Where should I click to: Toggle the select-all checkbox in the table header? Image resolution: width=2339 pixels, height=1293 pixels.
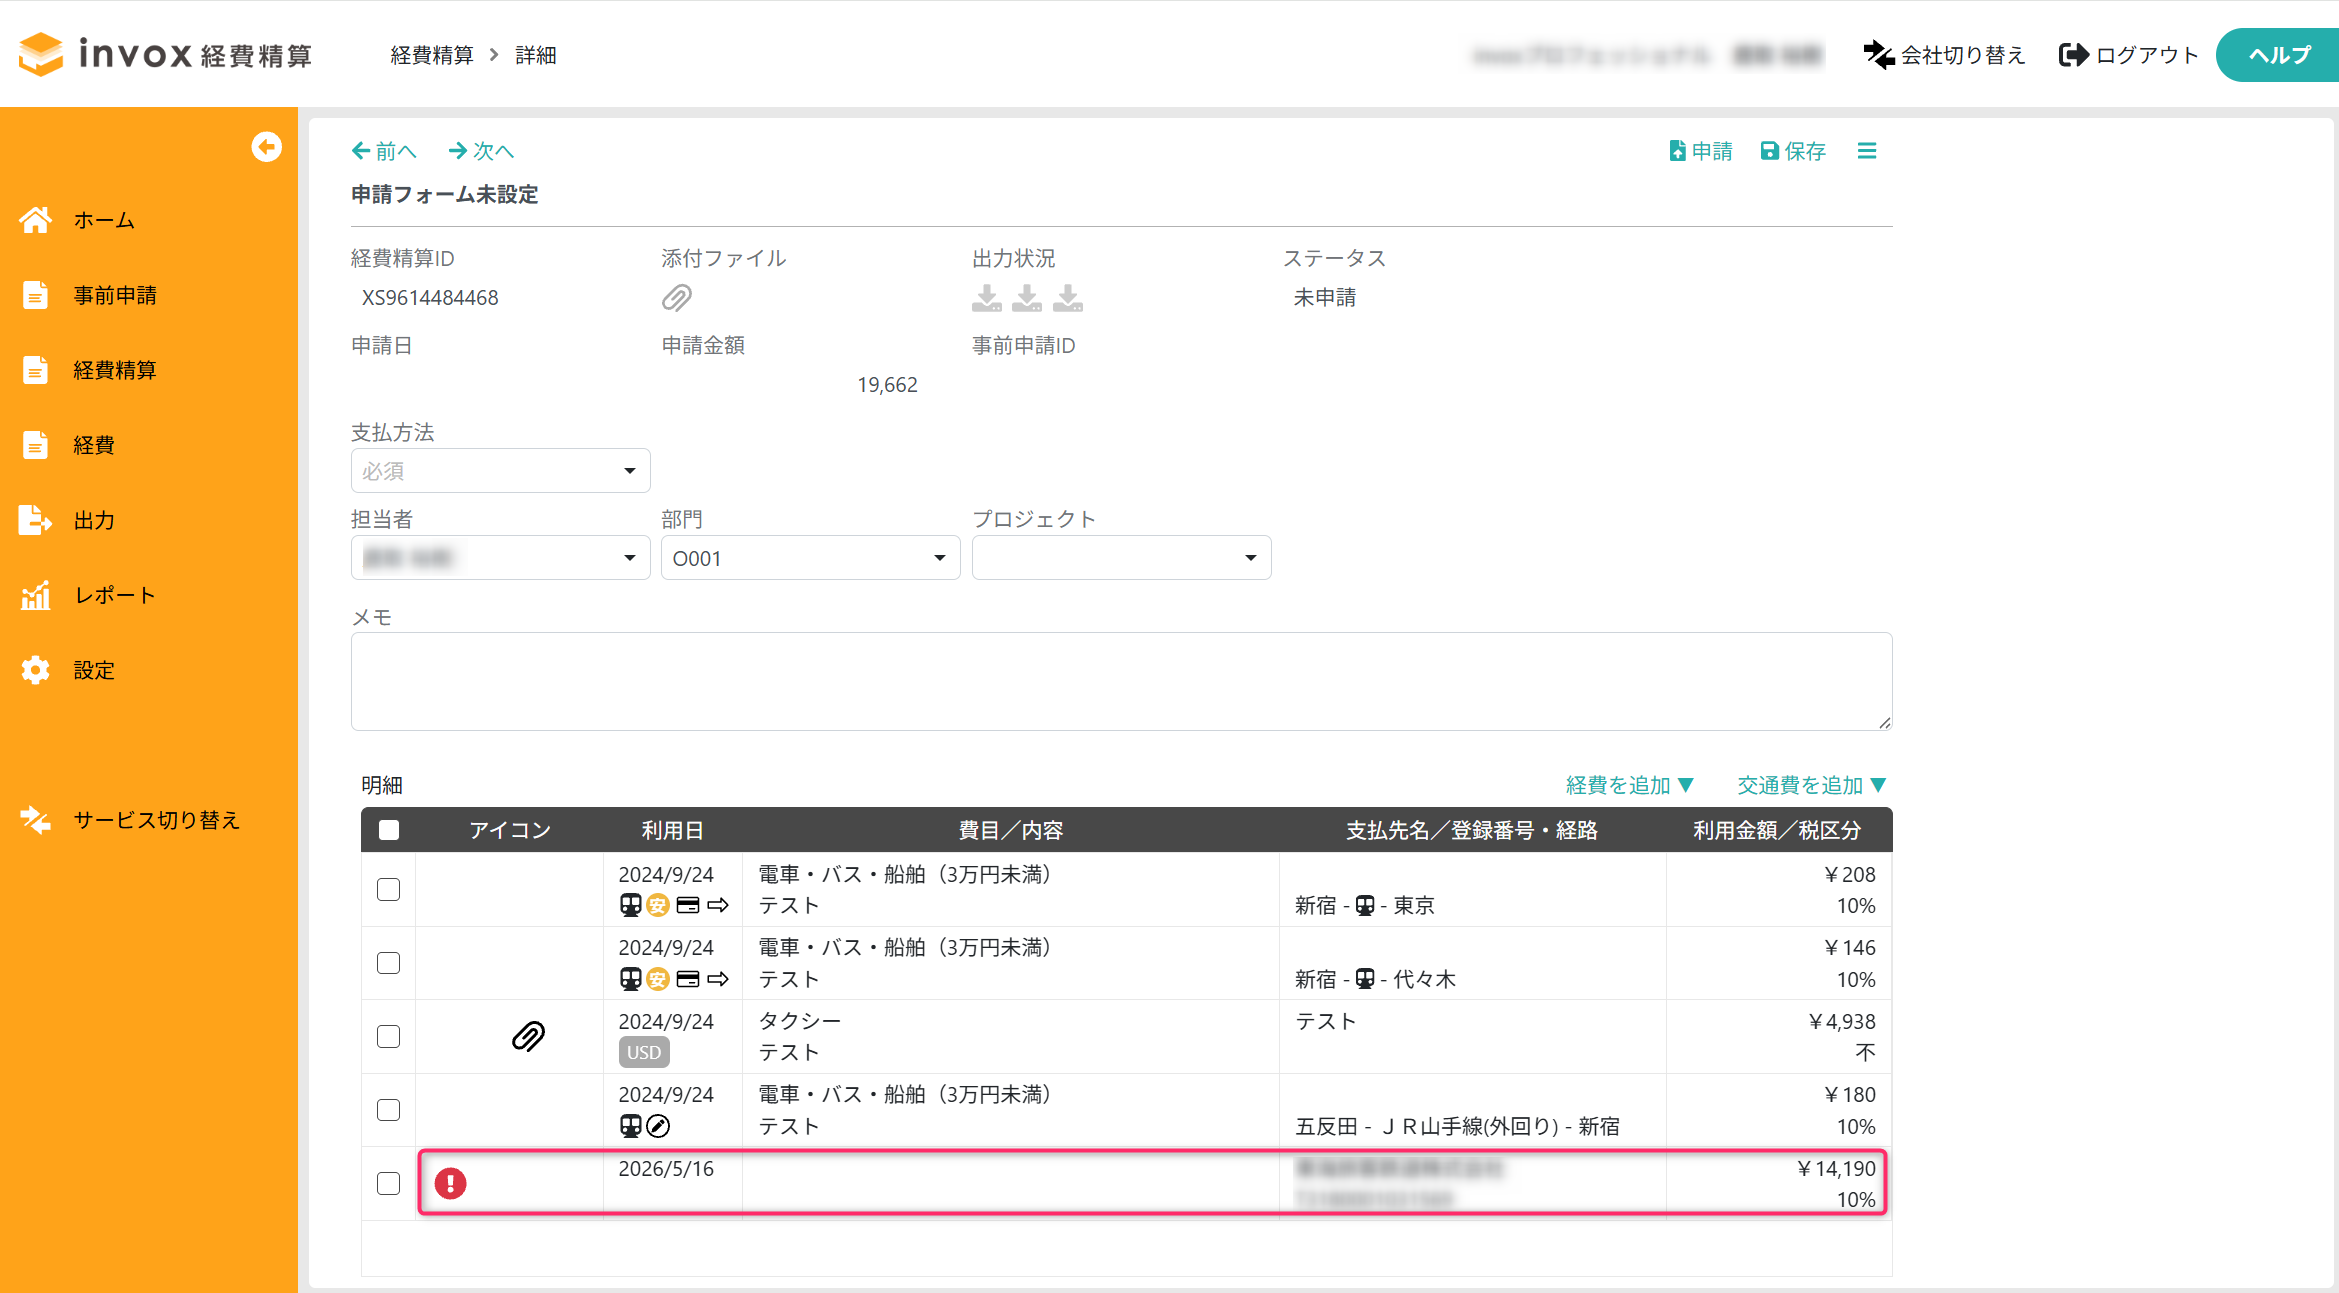click(x=389, y=830)
